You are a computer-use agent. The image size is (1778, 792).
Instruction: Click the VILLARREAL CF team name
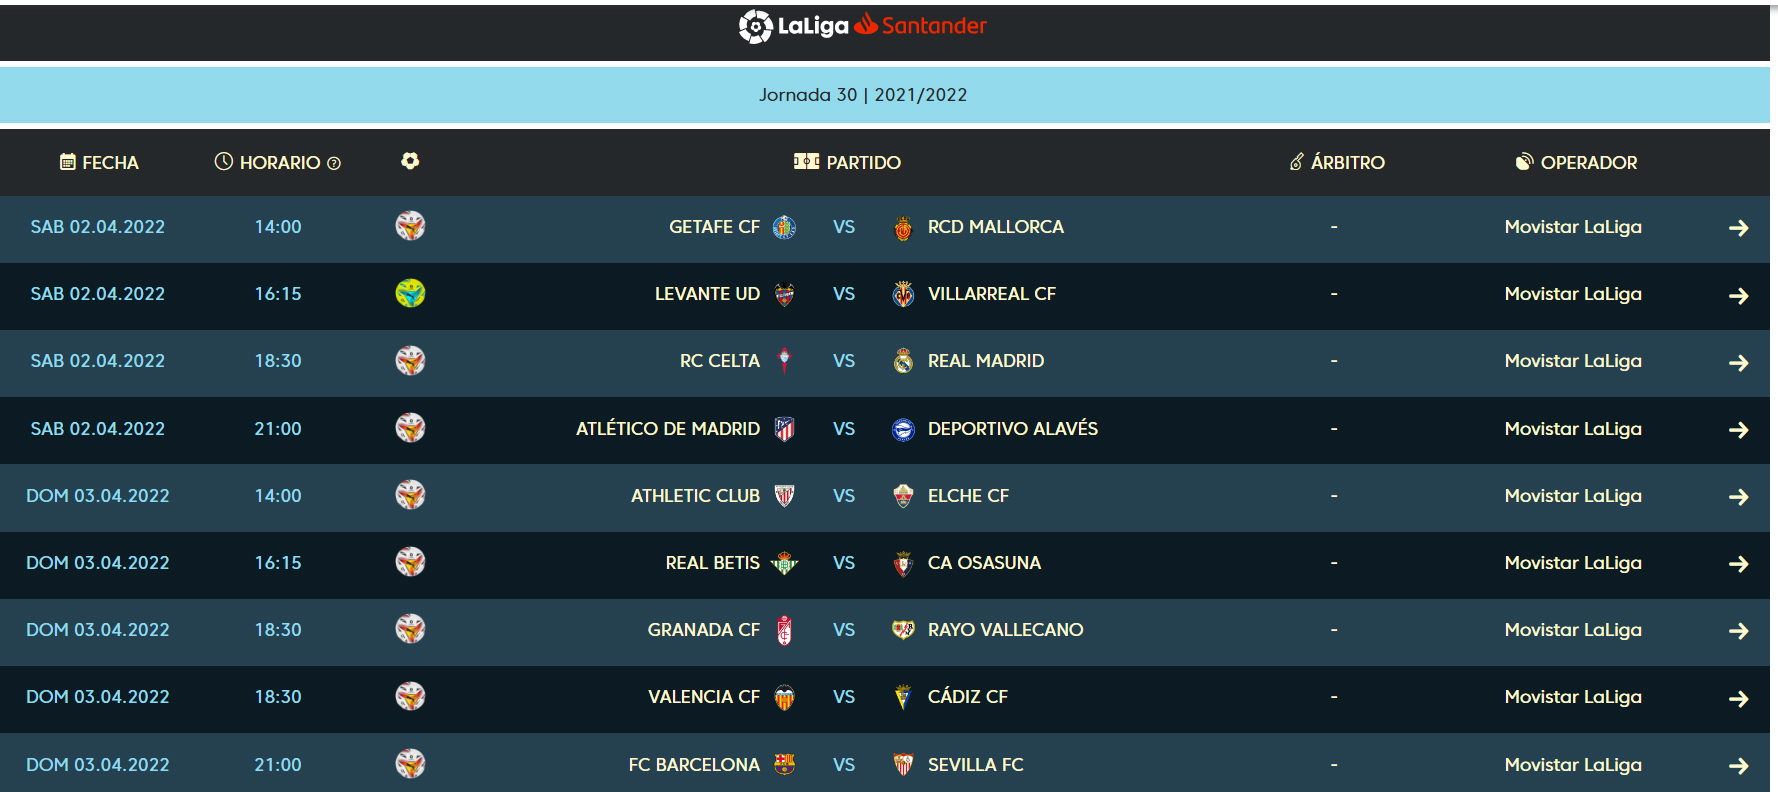[x=991, y=294]
